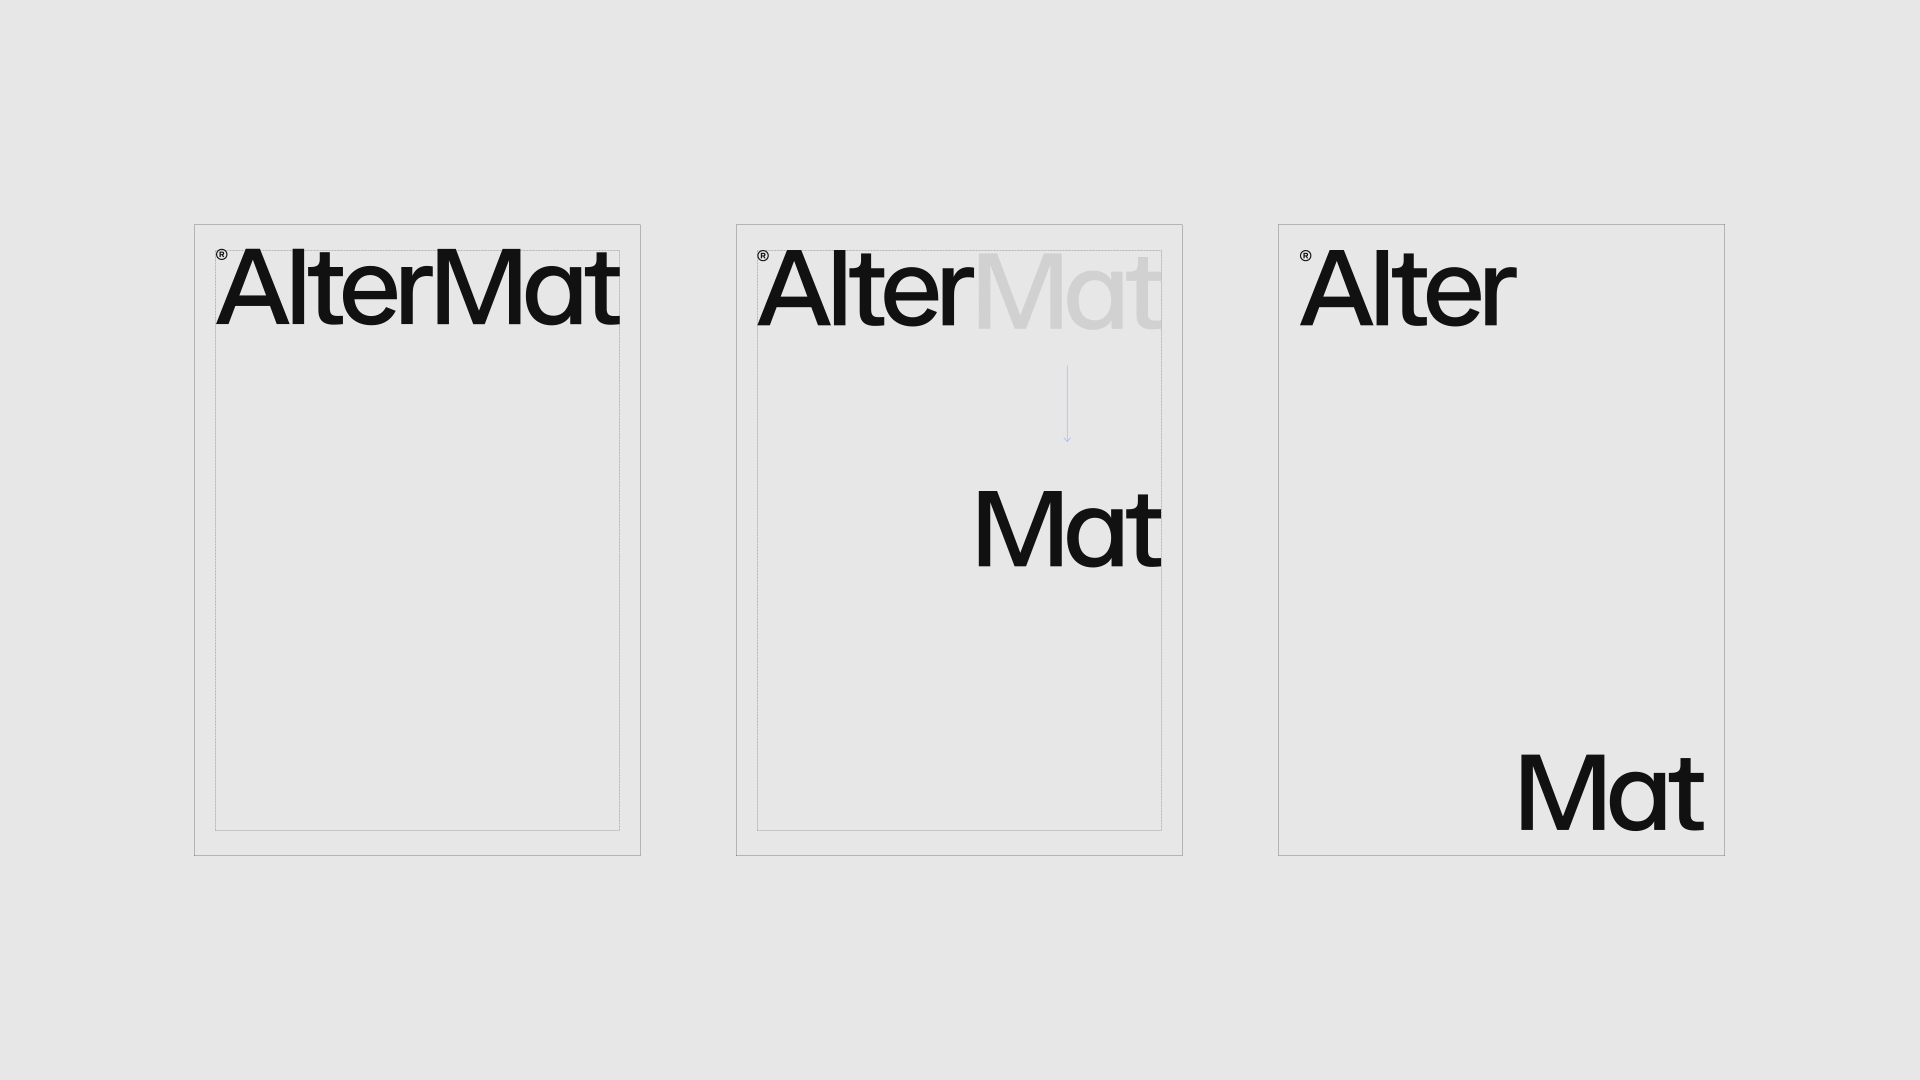Image resolution: width=1920 pixels, height=1080 pixels.
Task: Click the blank center of the third poster
Action: pyautogui.click(x=1500, y=540)
